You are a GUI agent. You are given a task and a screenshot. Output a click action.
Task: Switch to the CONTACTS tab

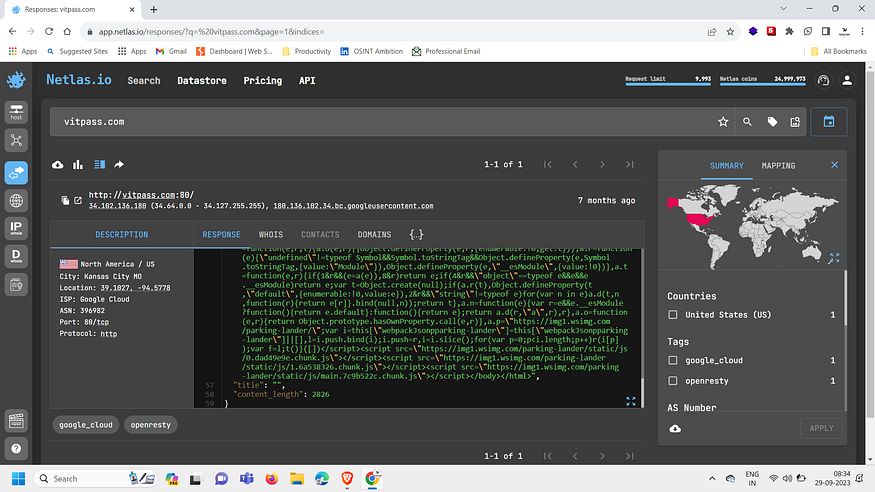[x=320, y=234]
